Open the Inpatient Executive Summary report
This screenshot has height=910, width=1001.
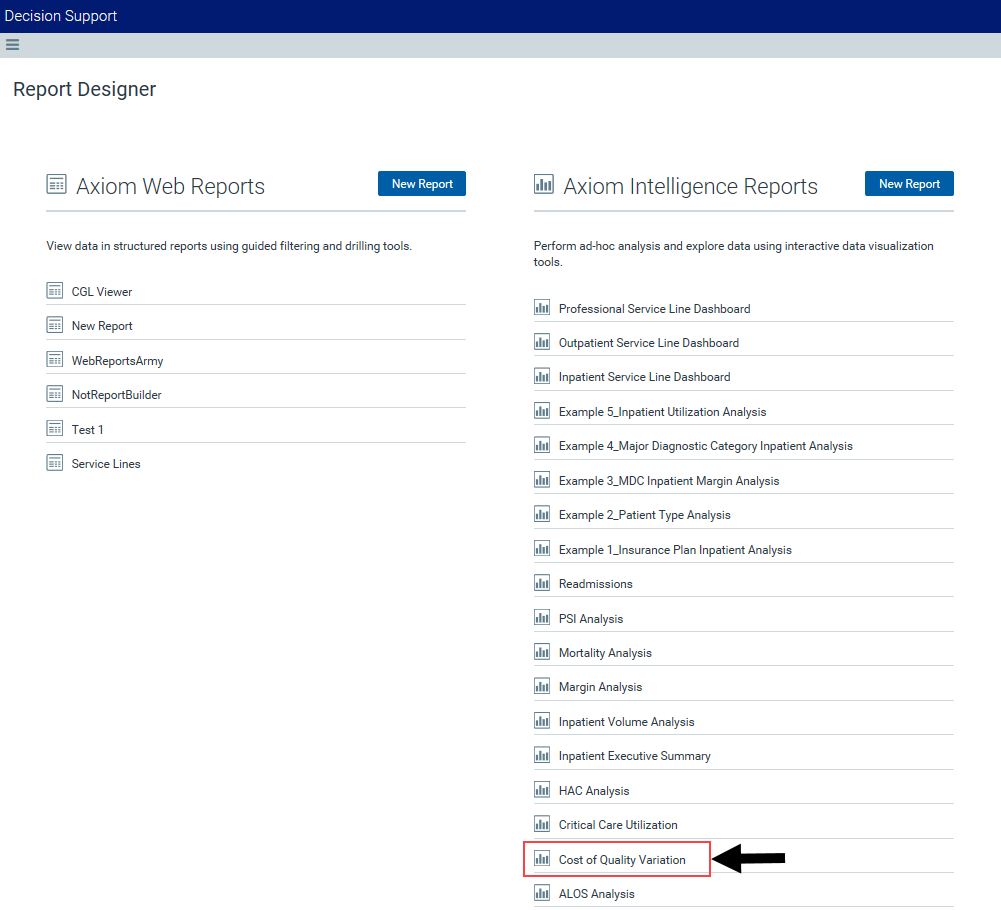click(635, 757)
